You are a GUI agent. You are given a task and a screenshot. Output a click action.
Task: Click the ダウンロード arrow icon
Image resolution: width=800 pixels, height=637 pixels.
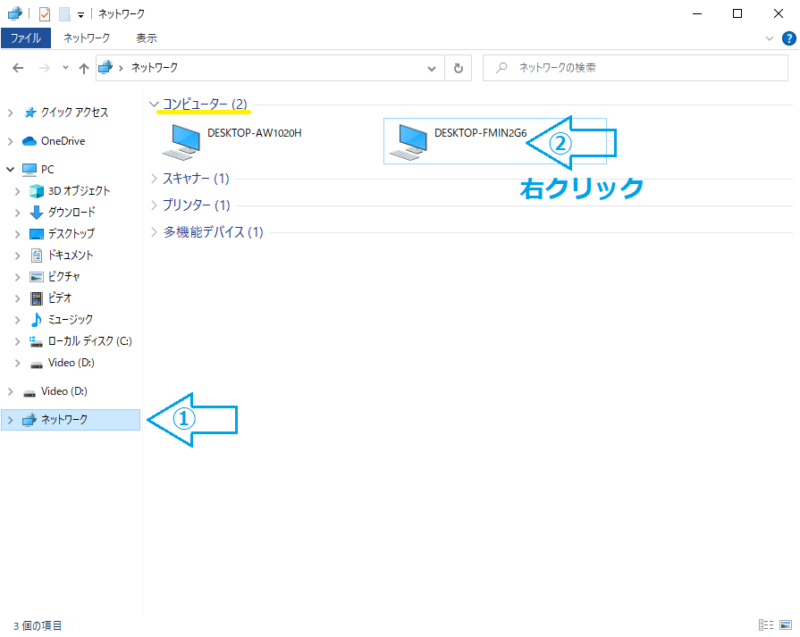36,212
